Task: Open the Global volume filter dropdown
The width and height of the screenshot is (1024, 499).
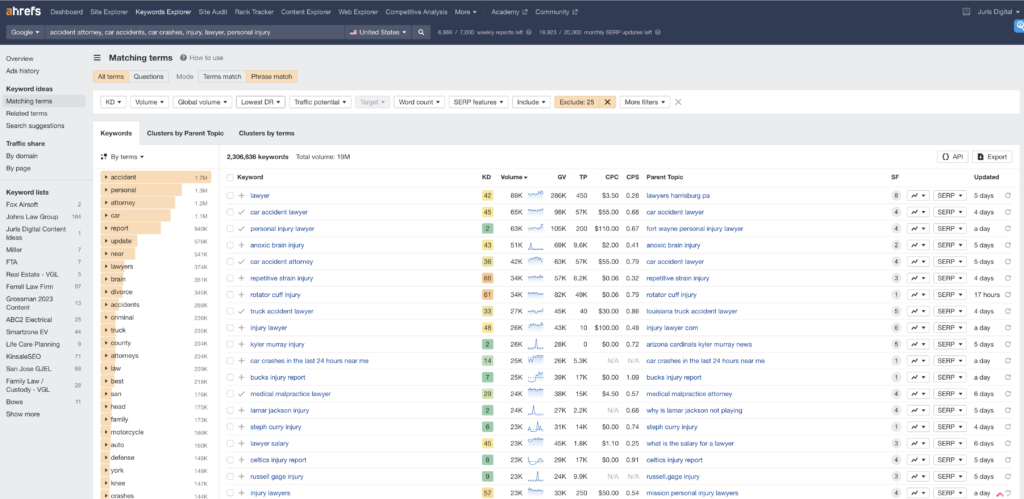Action: (x=202, y=102)
